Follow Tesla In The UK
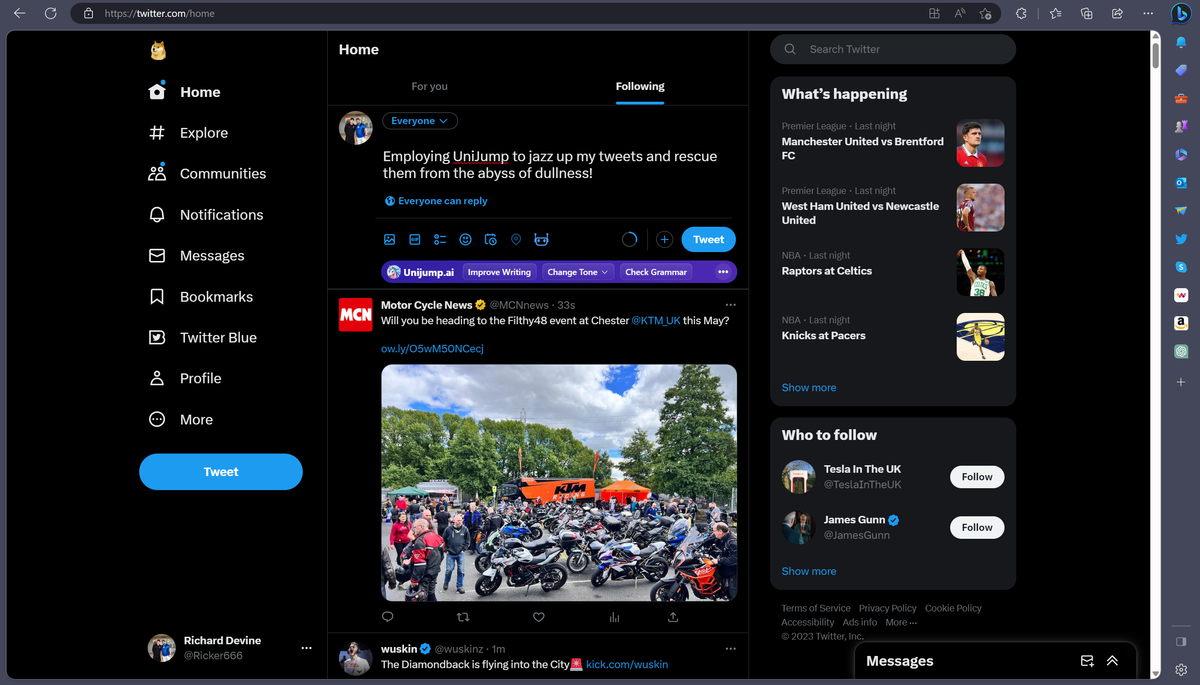1200x685 pixels. (x=977, y=477)
